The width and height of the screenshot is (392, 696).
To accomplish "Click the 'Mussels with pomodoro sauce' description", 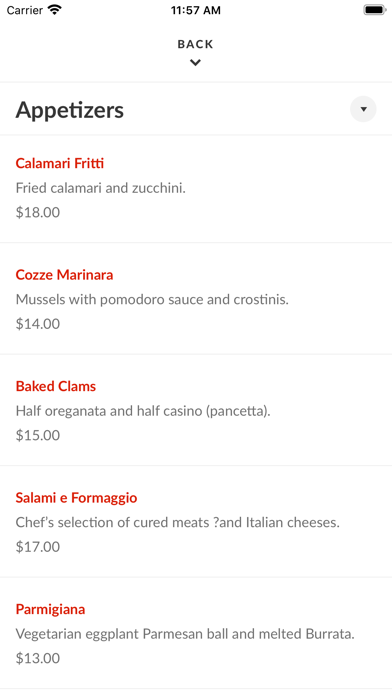I will pos(152,300).
